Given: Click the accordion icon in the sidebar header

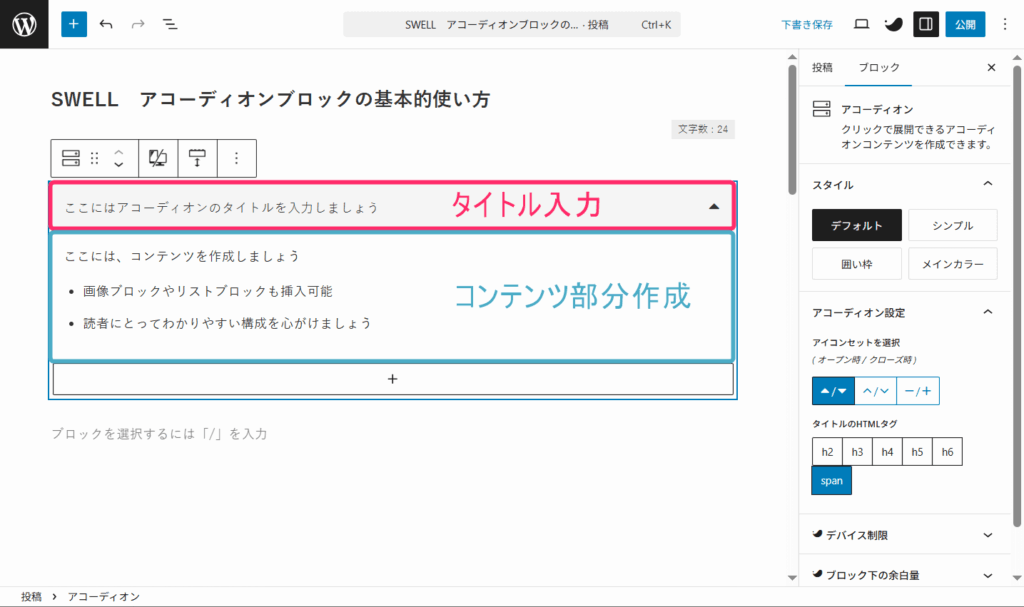Looking at the screenshot, I should click(x=822, y=108).
